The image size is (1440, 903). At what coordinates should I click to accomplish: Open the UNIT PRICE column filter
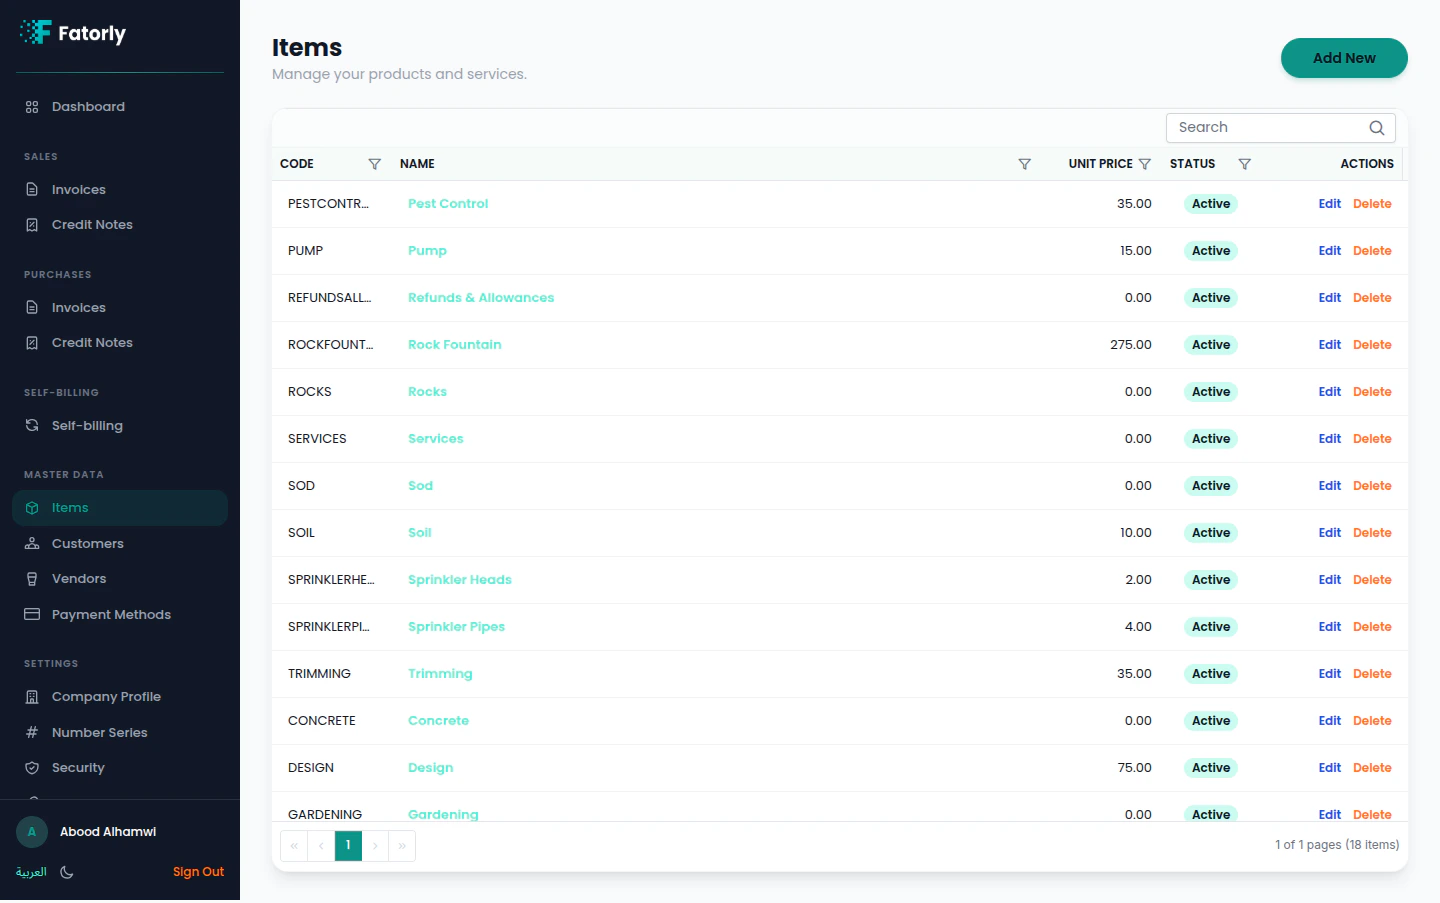coord(1145,164)
